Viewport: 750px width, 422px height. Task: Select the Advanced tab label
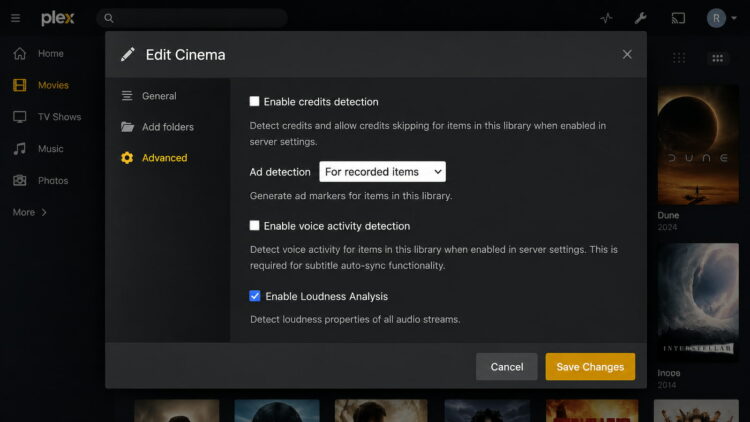pos(165,158)
